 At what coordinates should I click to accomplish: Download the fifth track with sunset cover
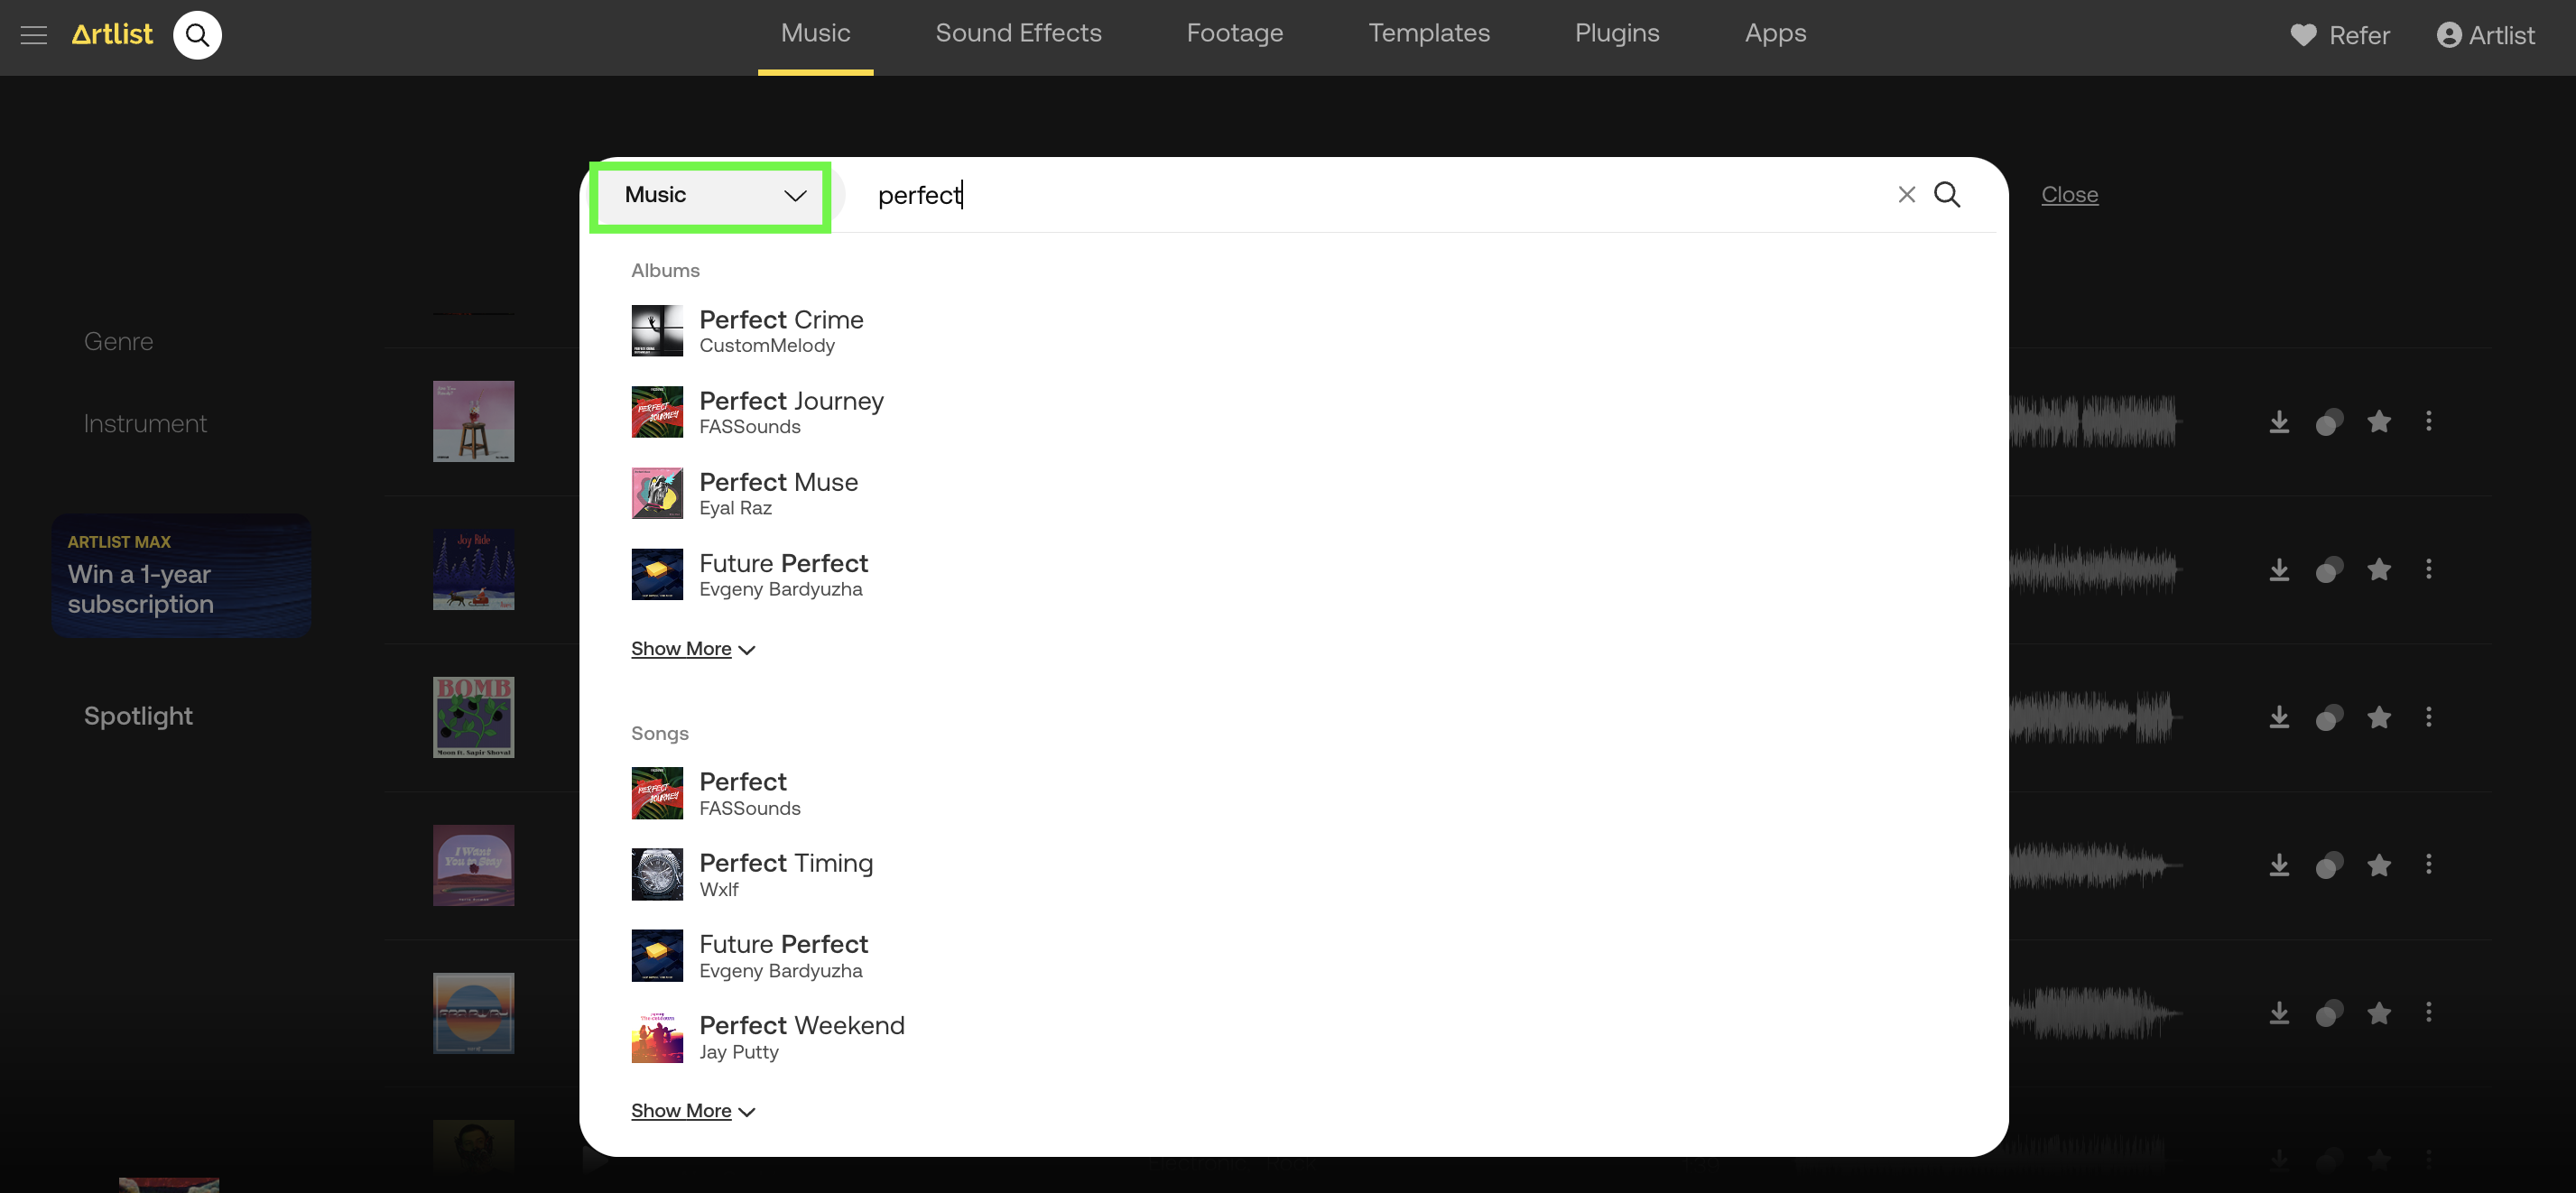[x=2278, y=1013]
